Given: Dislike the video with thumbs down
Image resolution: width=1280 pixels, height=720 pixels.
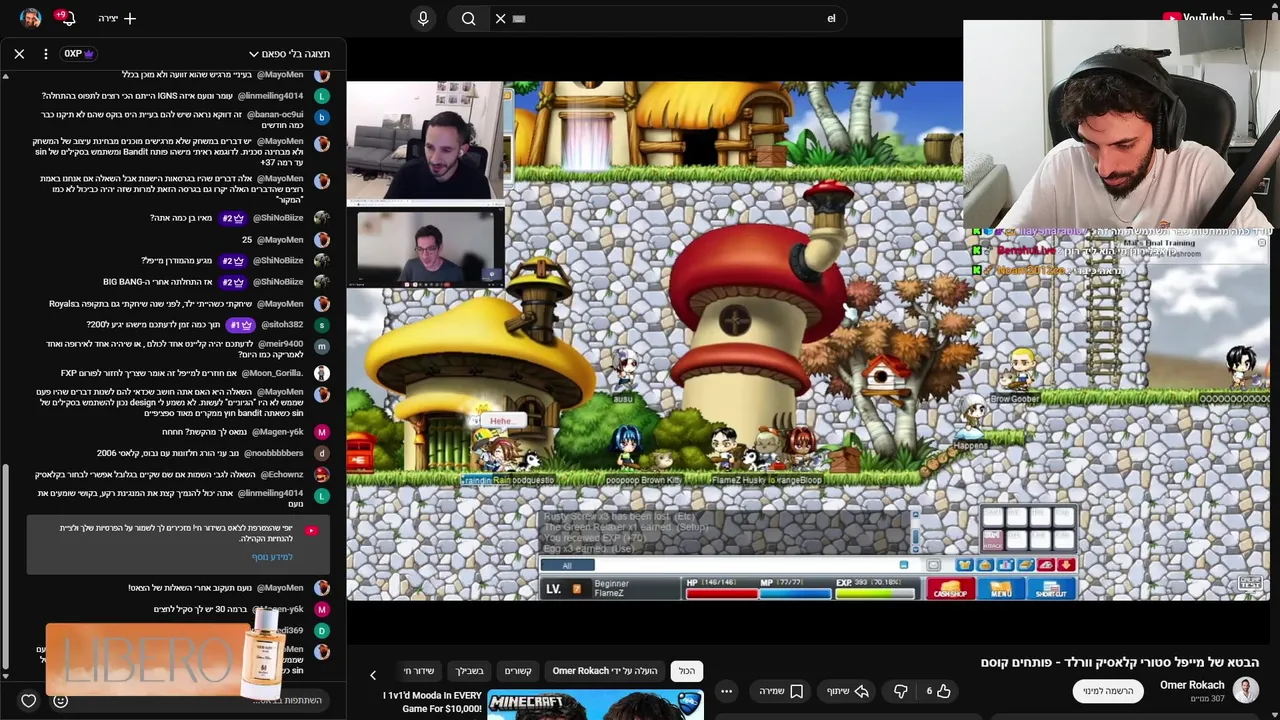Looking at the screenshot, I should (900, 691).
